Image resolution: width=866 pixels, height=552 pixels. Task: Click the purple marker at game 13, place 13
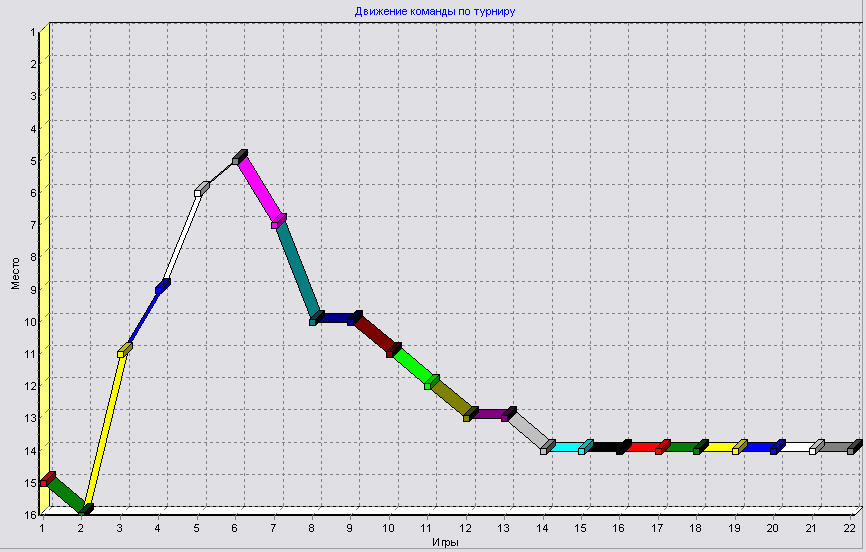pyautogui.click(x=509, y=414)
